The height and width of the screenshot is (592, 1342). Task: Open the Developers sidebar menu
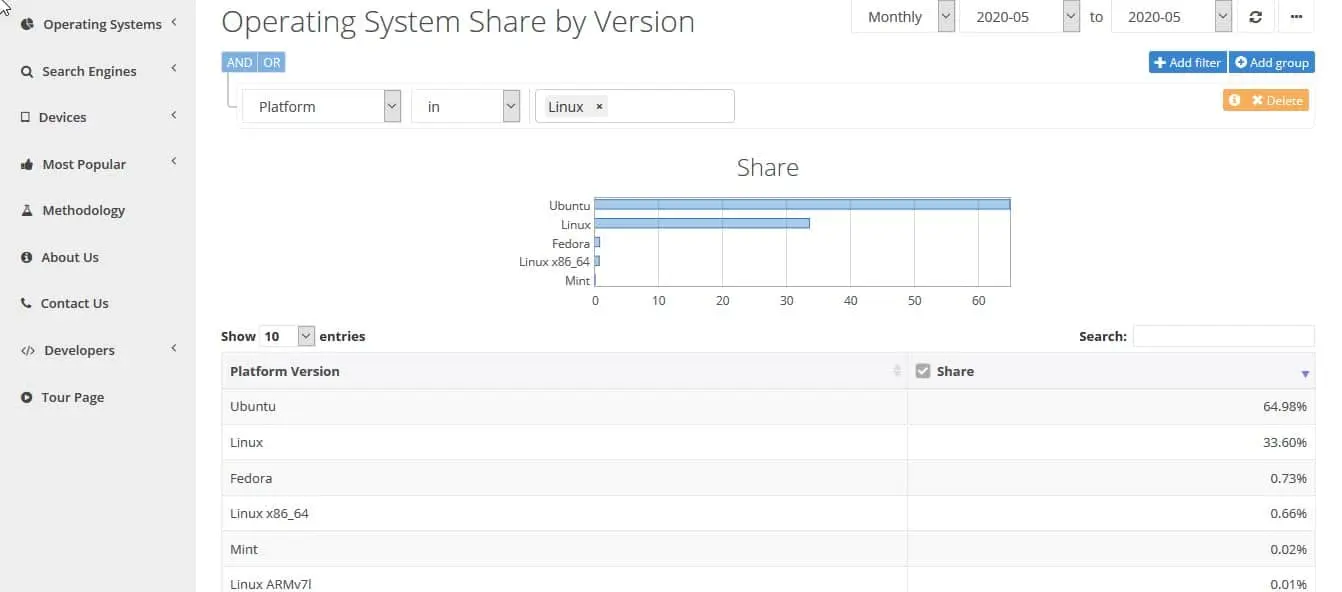pyautogui.click(x=97, y=350)
